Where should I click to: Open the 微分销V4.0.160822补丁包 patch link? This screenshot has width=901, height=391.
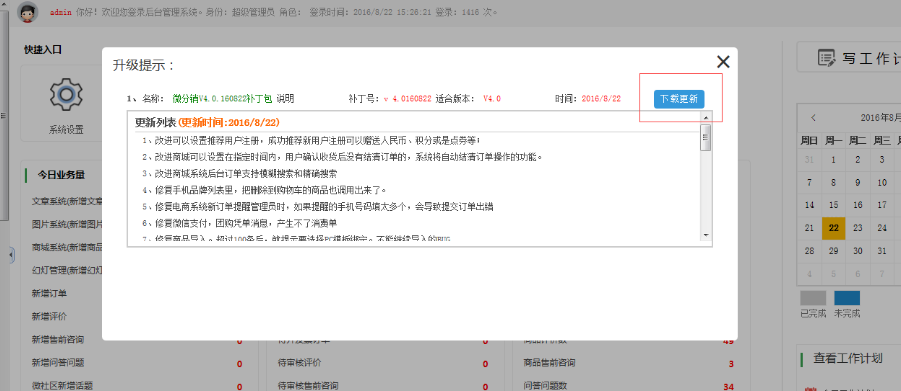click(x=223, y=99)
